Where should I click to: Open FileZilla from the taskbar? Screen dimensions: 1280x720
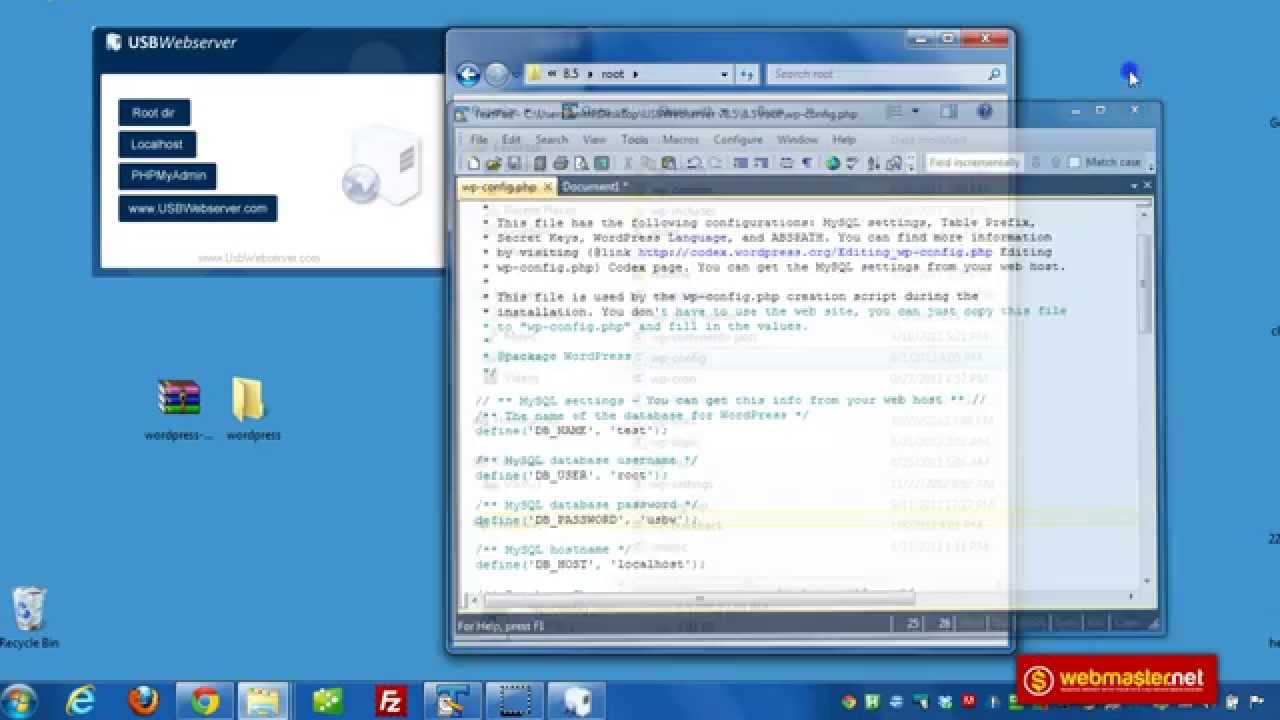[x=389, y=702]
